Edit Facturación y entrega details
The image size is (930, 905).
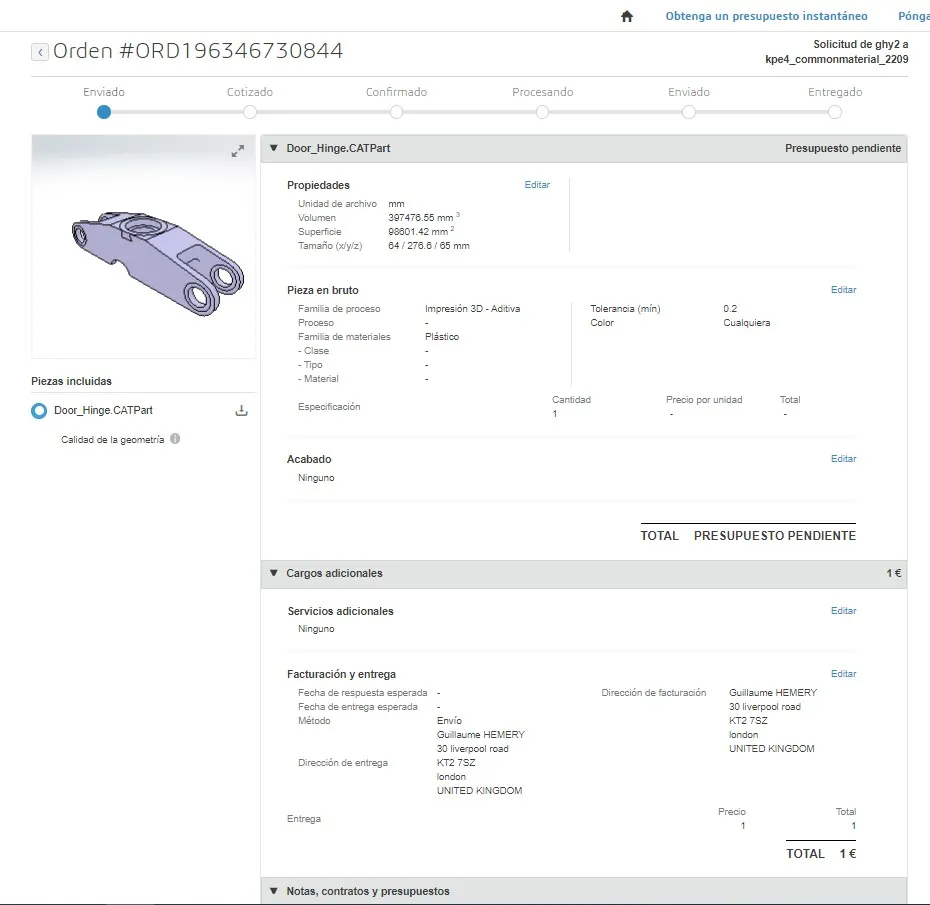click(843, 674)
